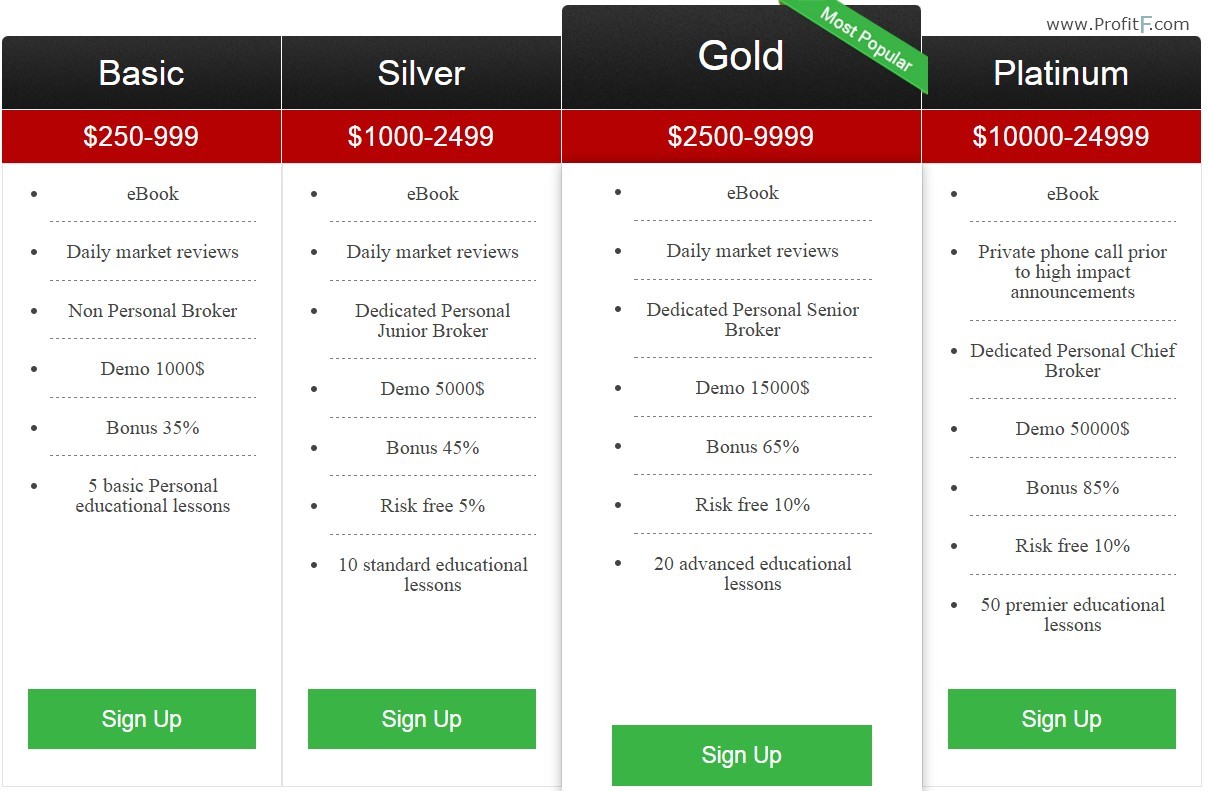Click the Gold plan Sign Up button

(x=742, y=755)
